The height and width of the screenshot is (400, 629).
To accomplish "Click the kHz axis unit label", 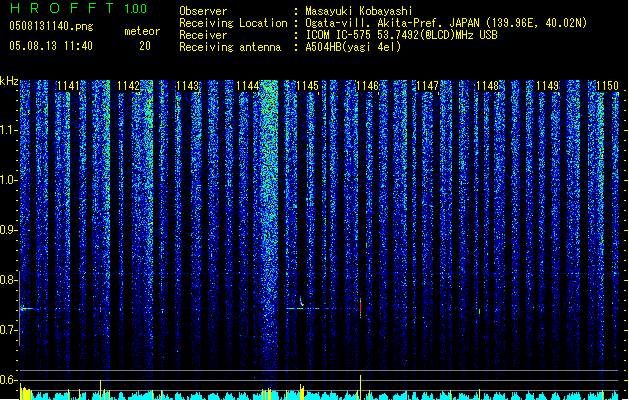I will 9,81.
